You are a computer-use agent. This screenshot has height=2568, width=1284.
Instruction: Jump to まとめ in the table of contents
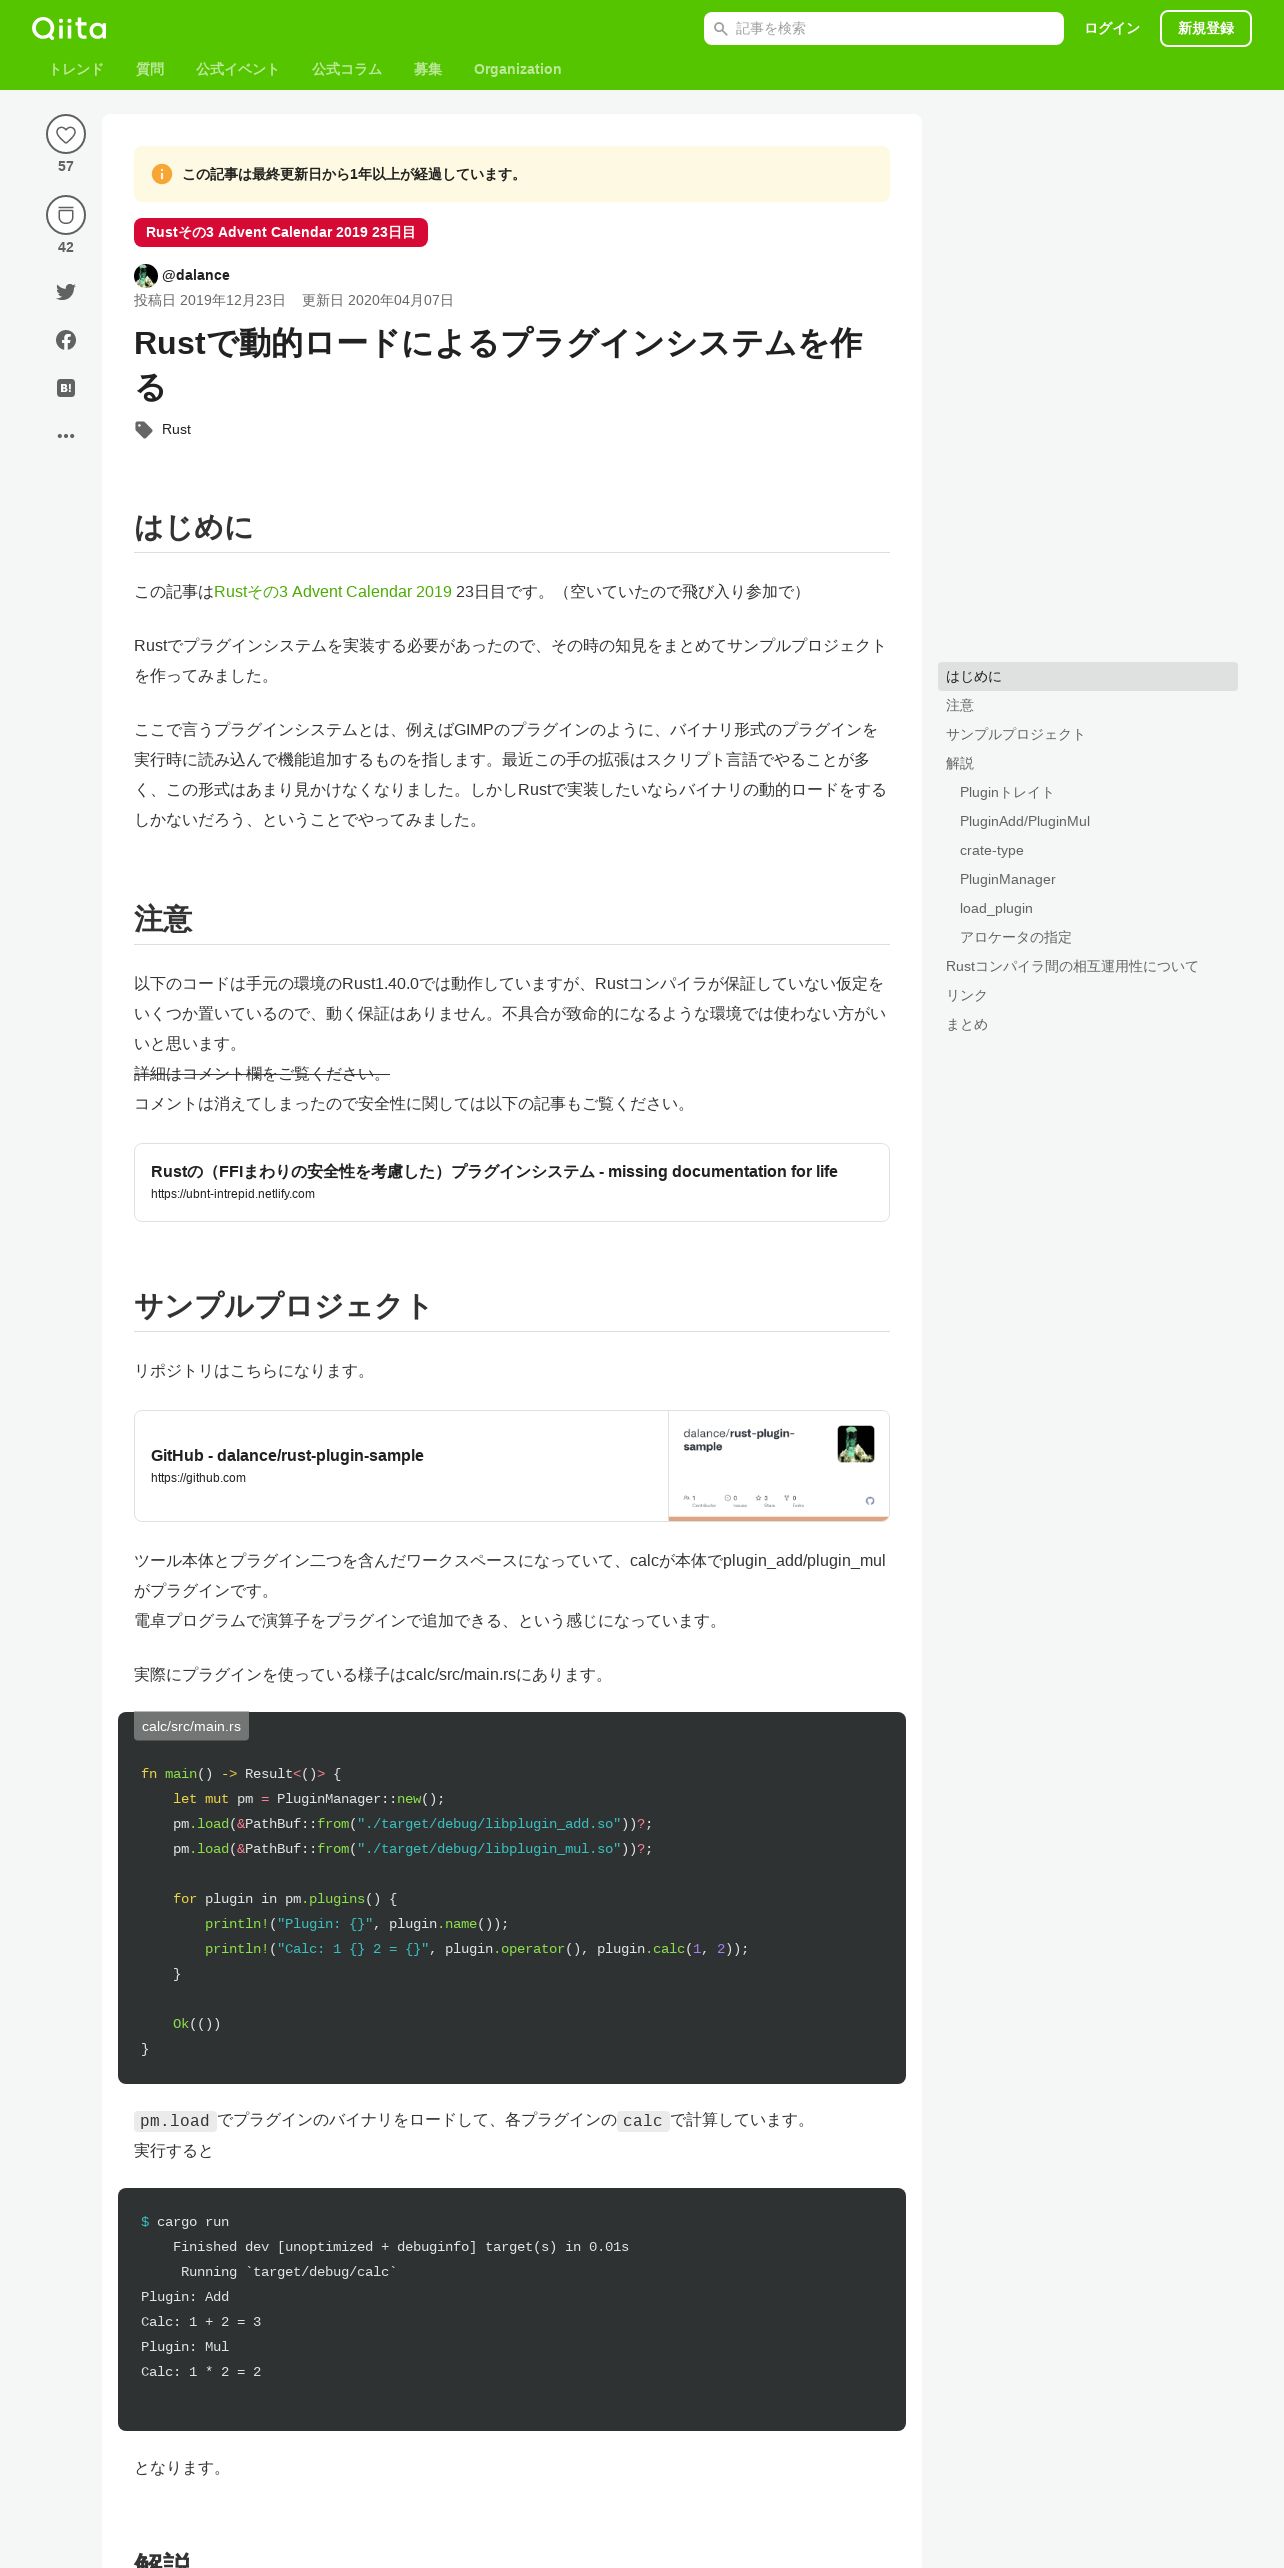tap(967, 1025)
